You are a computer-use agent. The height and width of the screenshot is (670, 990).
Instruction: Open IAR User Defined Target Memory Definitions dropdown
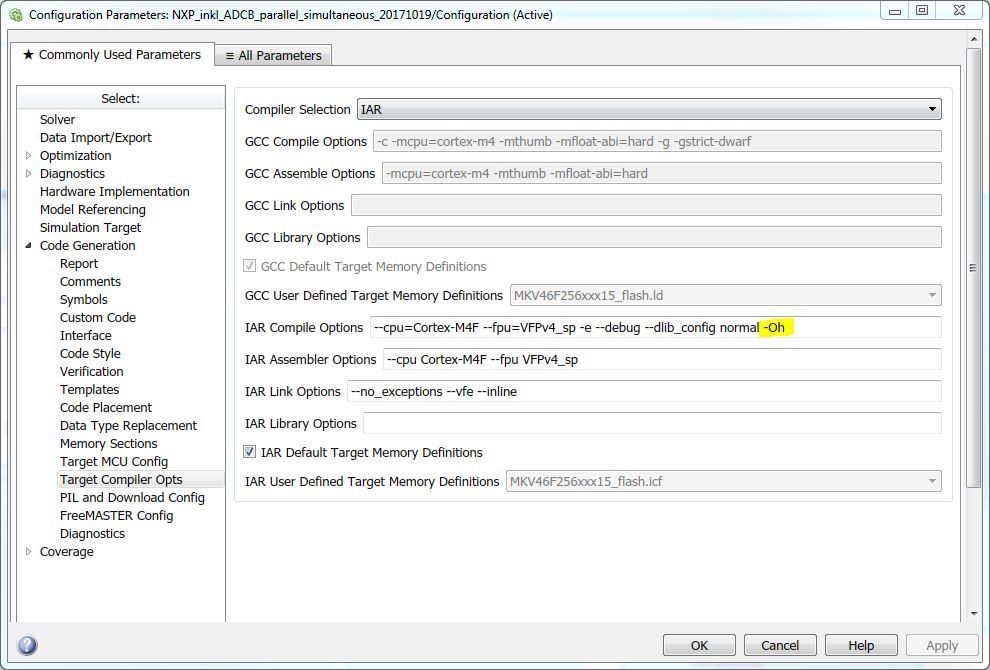[724, 481]
